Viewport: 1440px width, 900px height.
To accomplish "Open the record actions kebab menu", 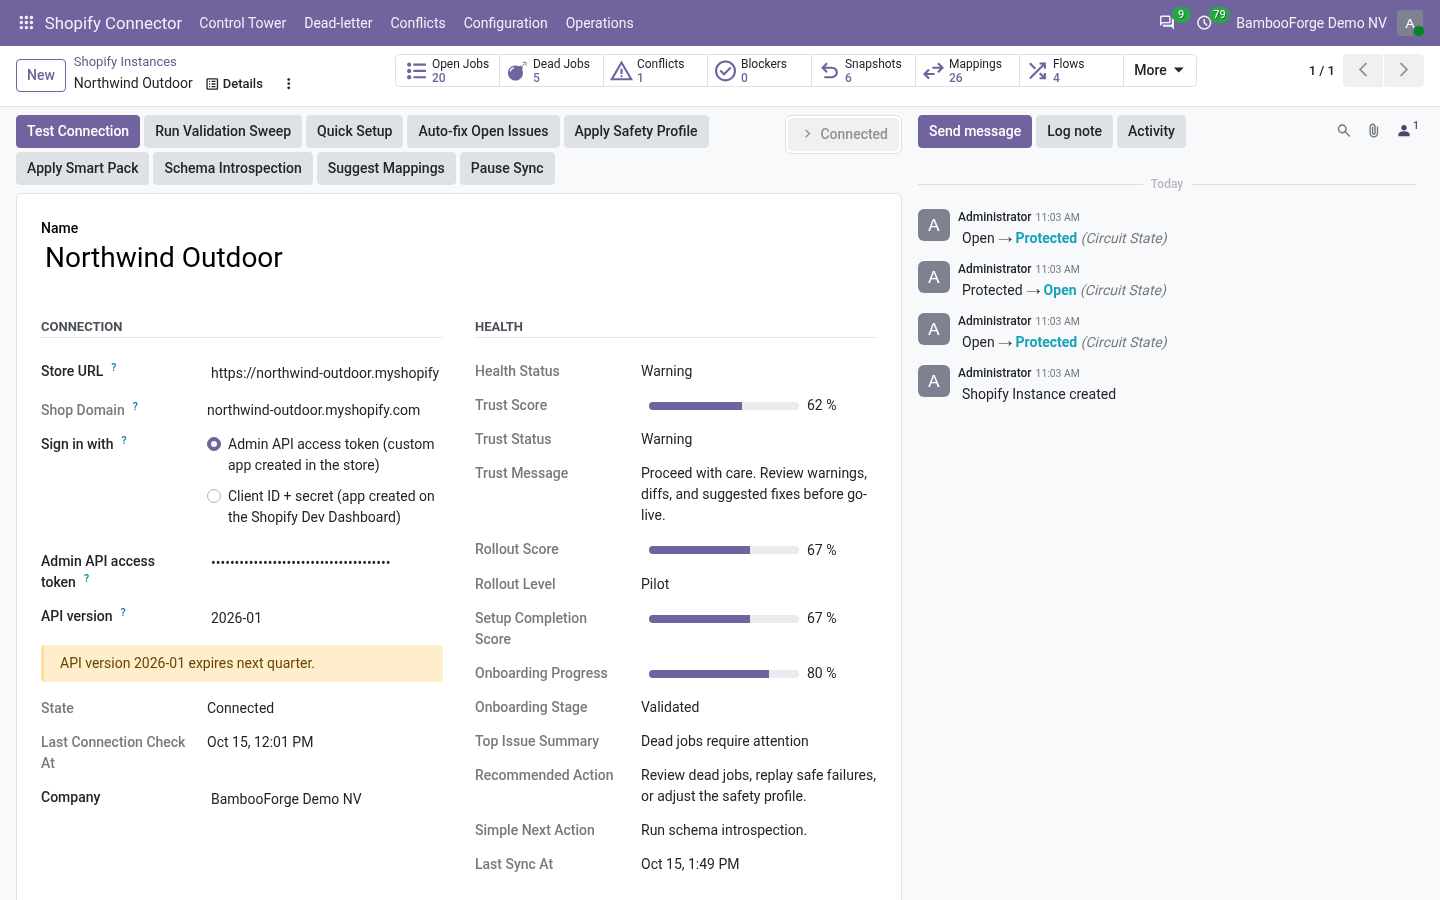I will pyautogui.click(x=289, y=84).
